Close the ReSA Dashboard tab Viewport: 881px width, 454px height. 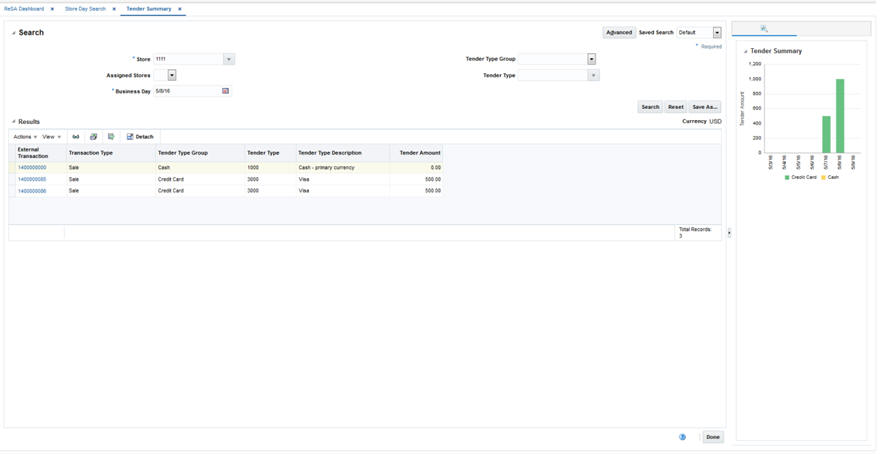[52, 9]
